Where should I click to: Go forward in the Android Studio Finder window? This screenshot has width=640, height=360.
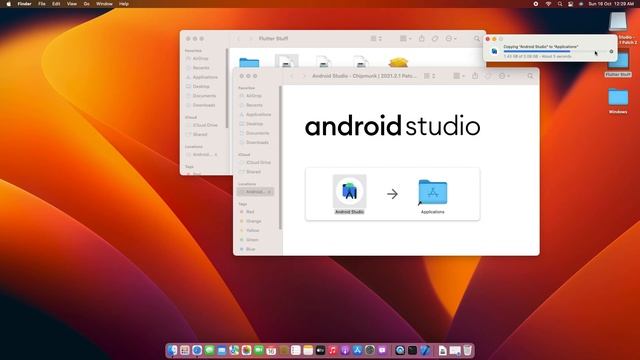303,76
